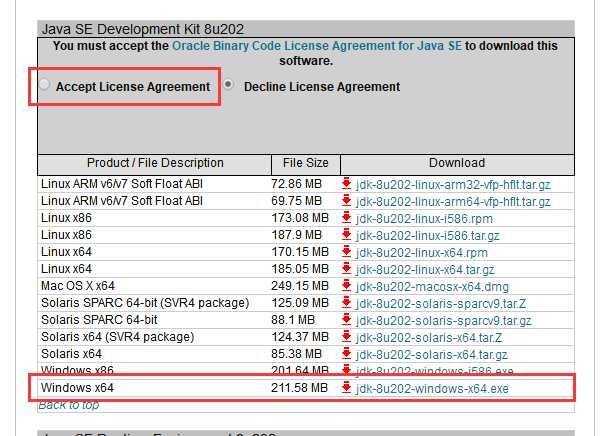The height and width of the screenshot is (436, 608).
Task: Click the 170.15 MB file size
Action: [x=300, y=252]
